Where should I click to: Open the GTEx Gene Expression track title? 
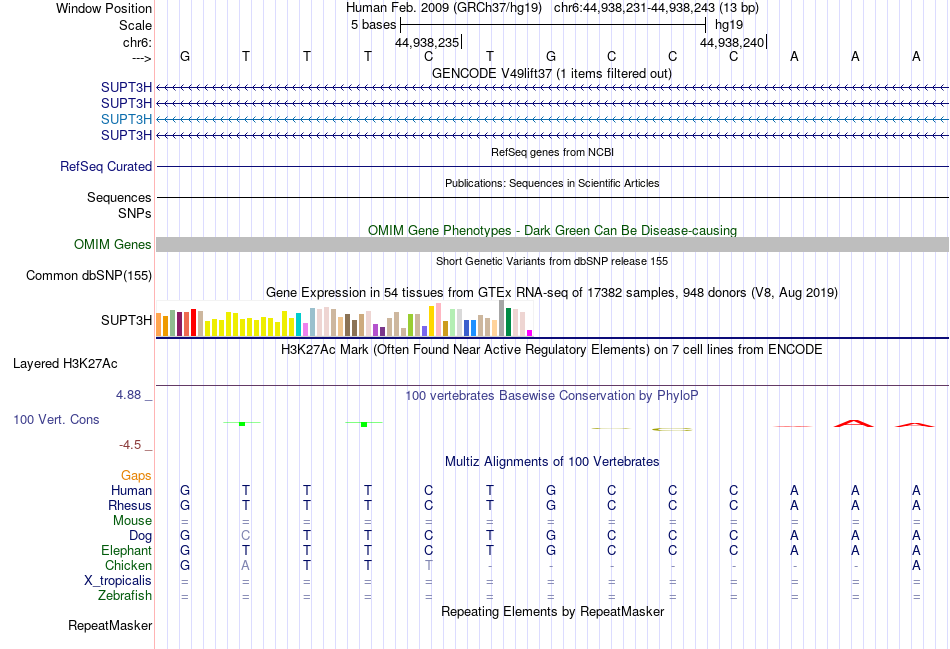click(552, 293)
